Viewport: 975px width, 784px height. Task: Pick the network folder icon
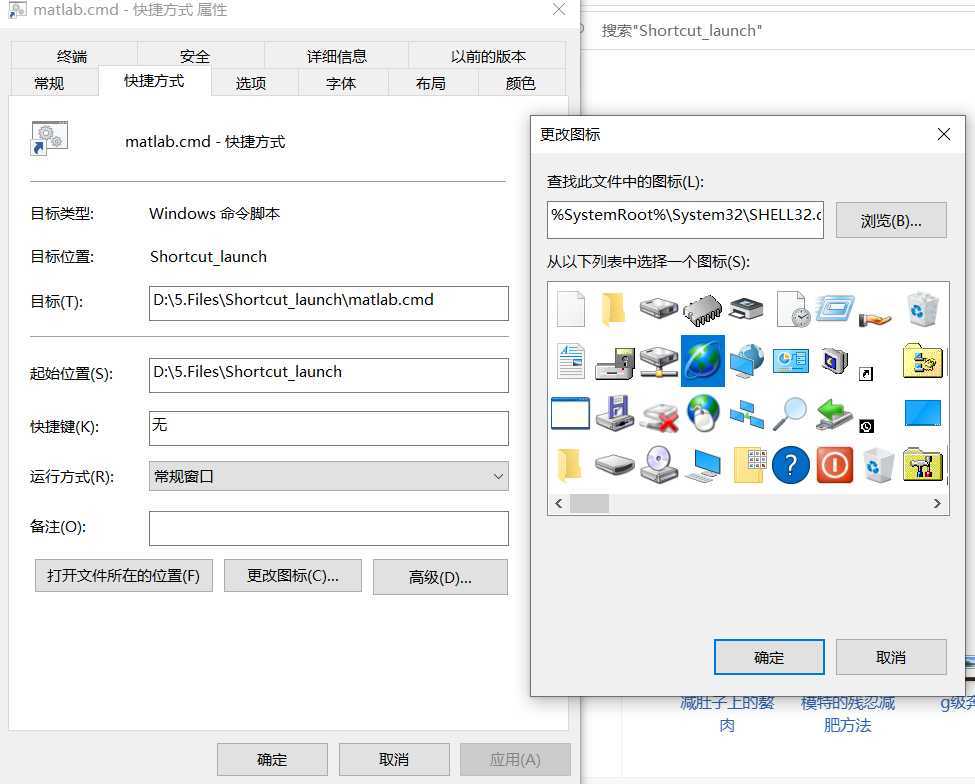click(923, 361)
